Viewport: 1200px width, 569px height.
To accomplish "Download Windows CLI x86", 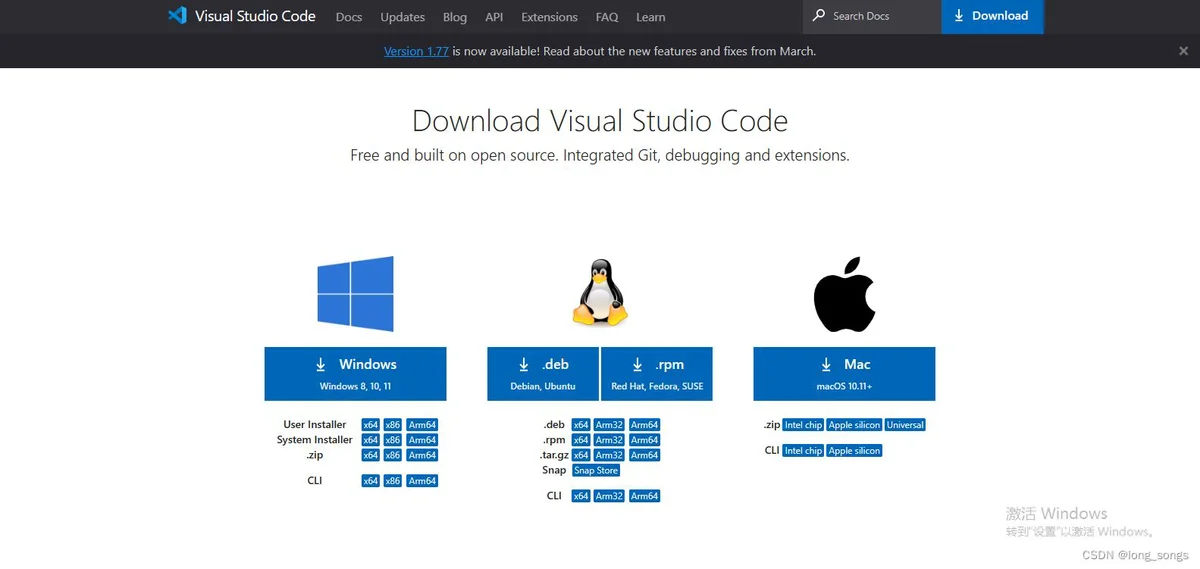I will [x=393, y=481].
